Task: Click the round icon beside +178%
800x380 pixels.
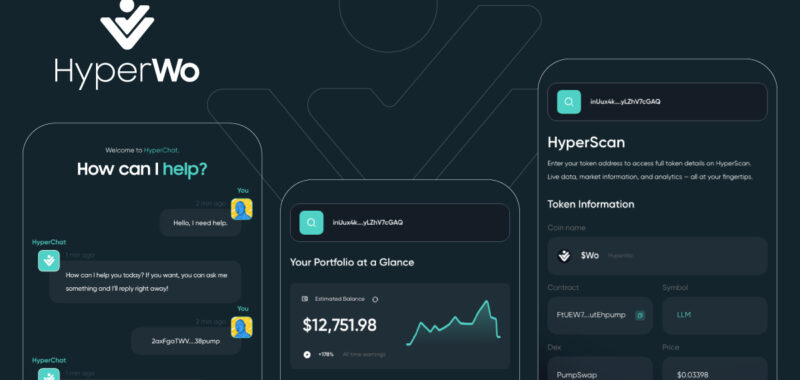Action: click(x=307, y=354)
